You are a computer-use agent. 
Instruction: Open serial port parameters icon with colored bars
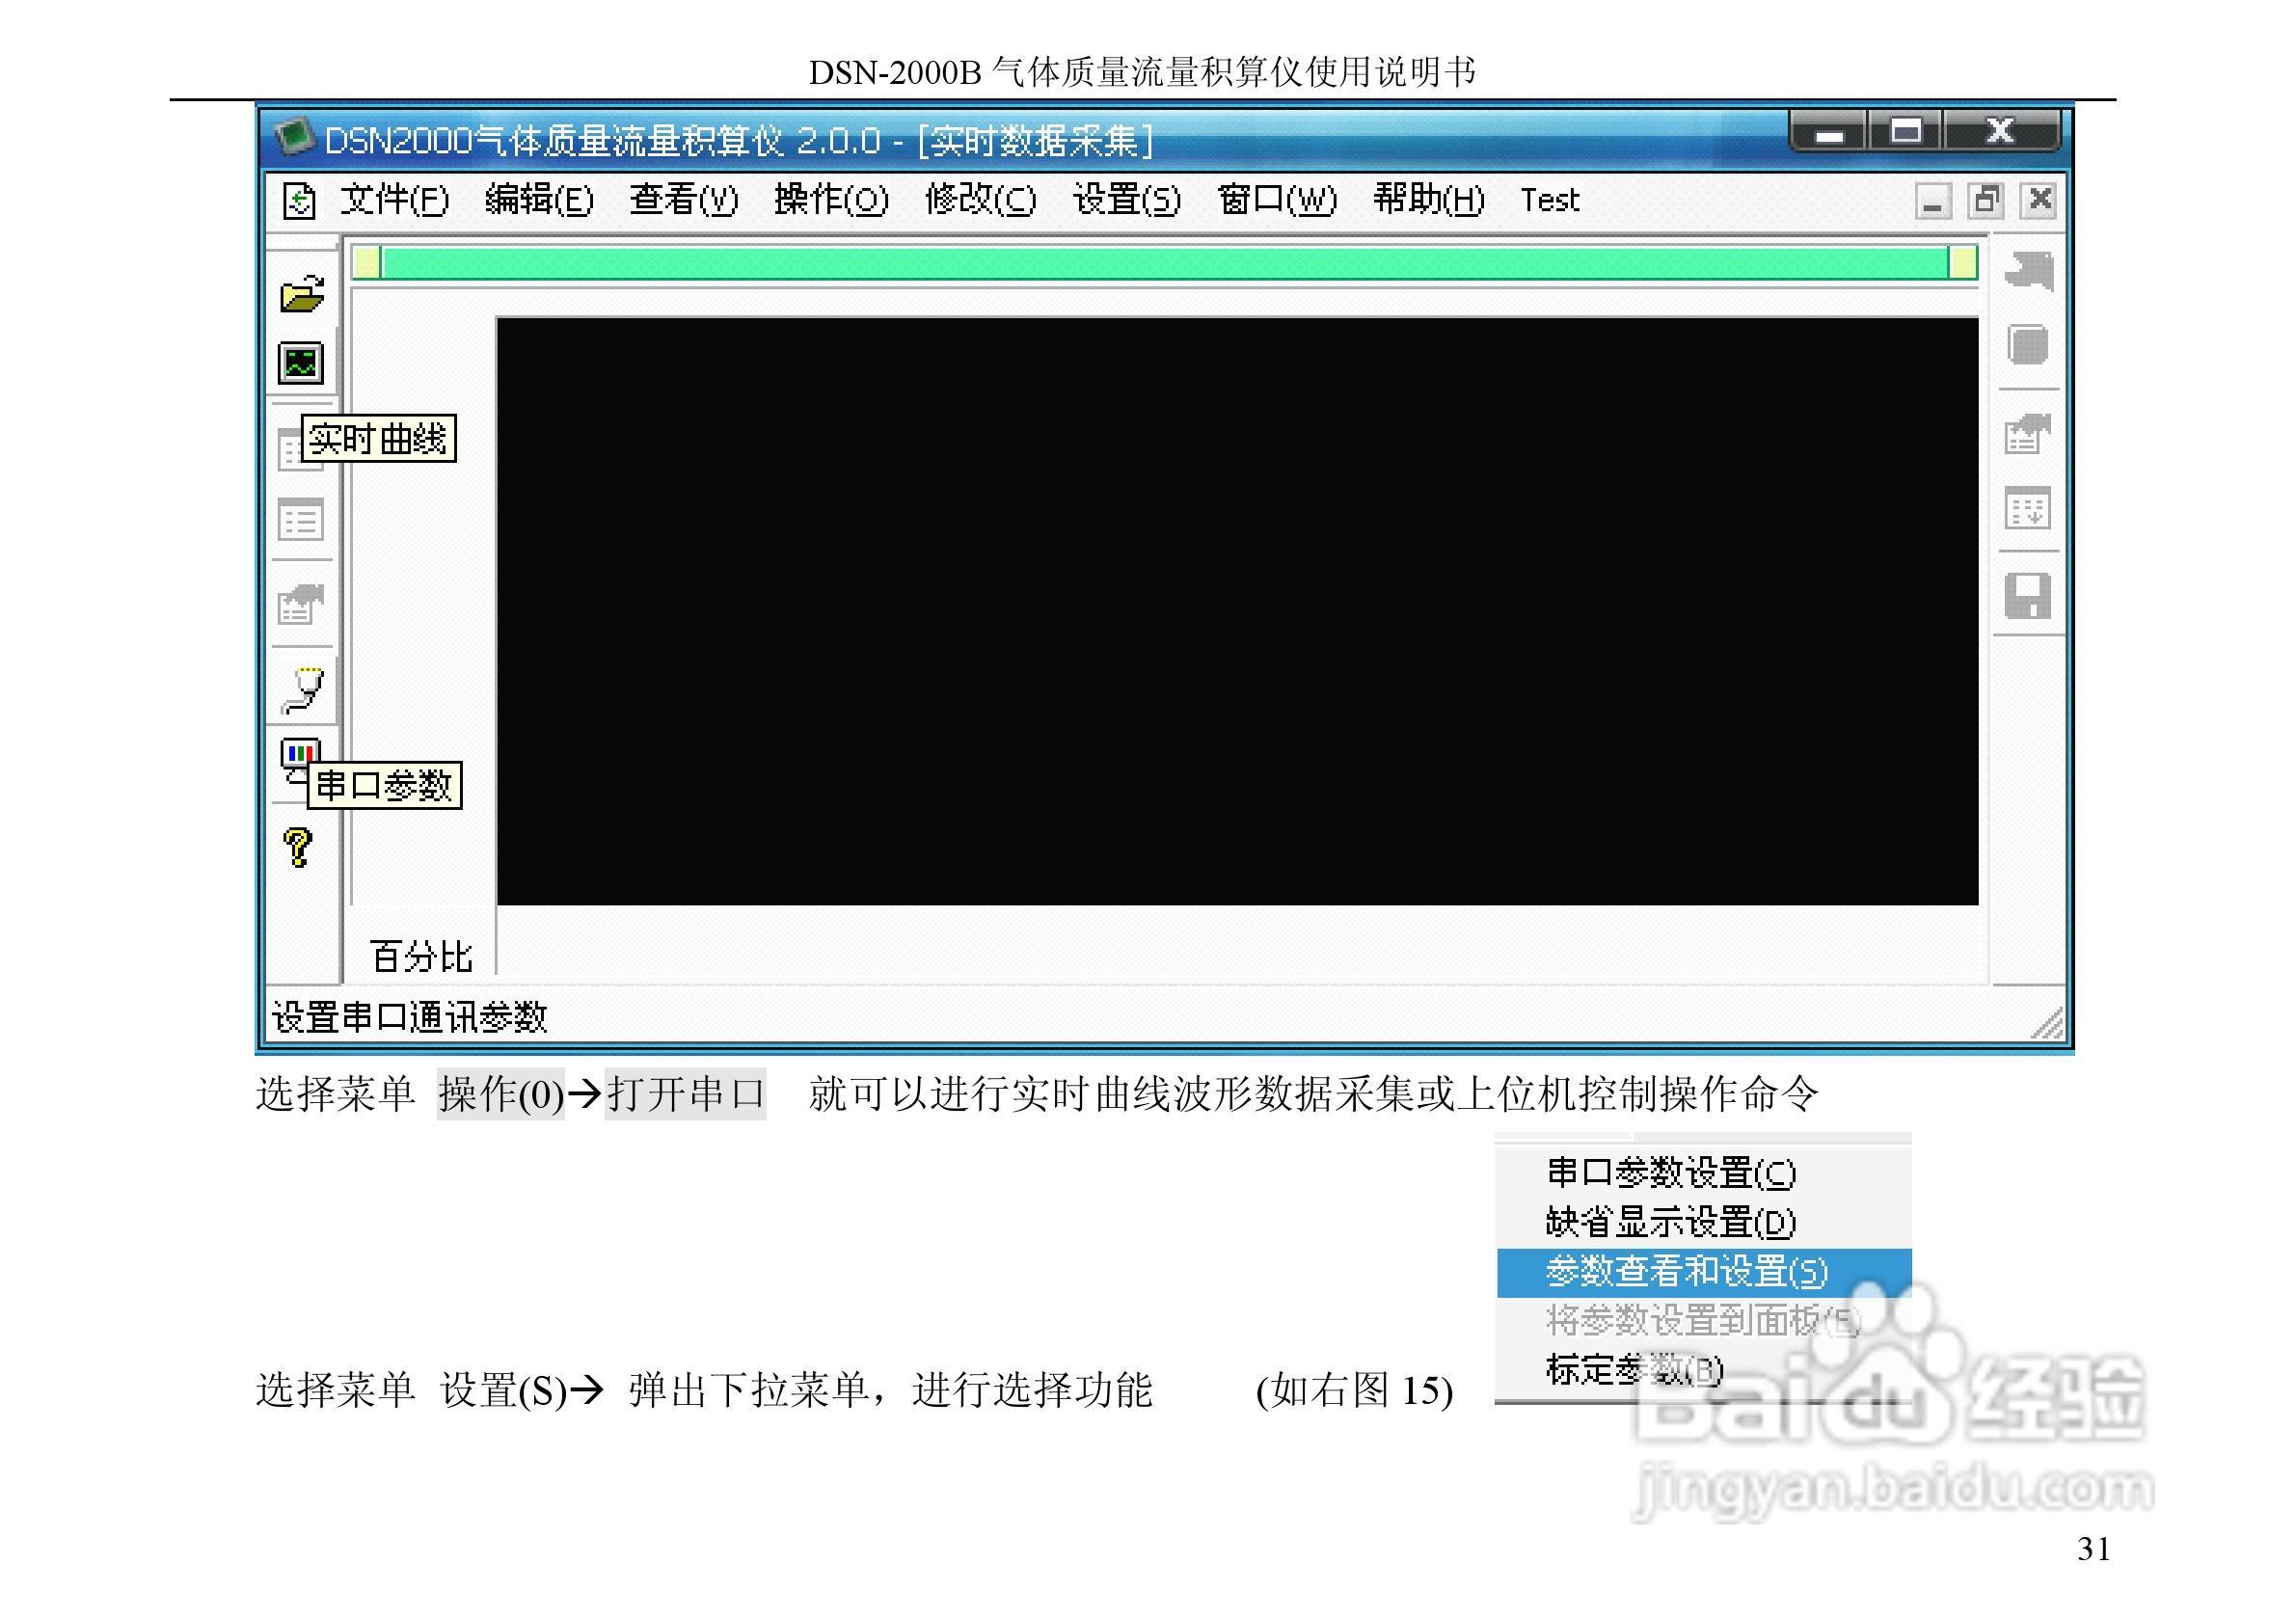pyautogui.click(x=299, y=754)
